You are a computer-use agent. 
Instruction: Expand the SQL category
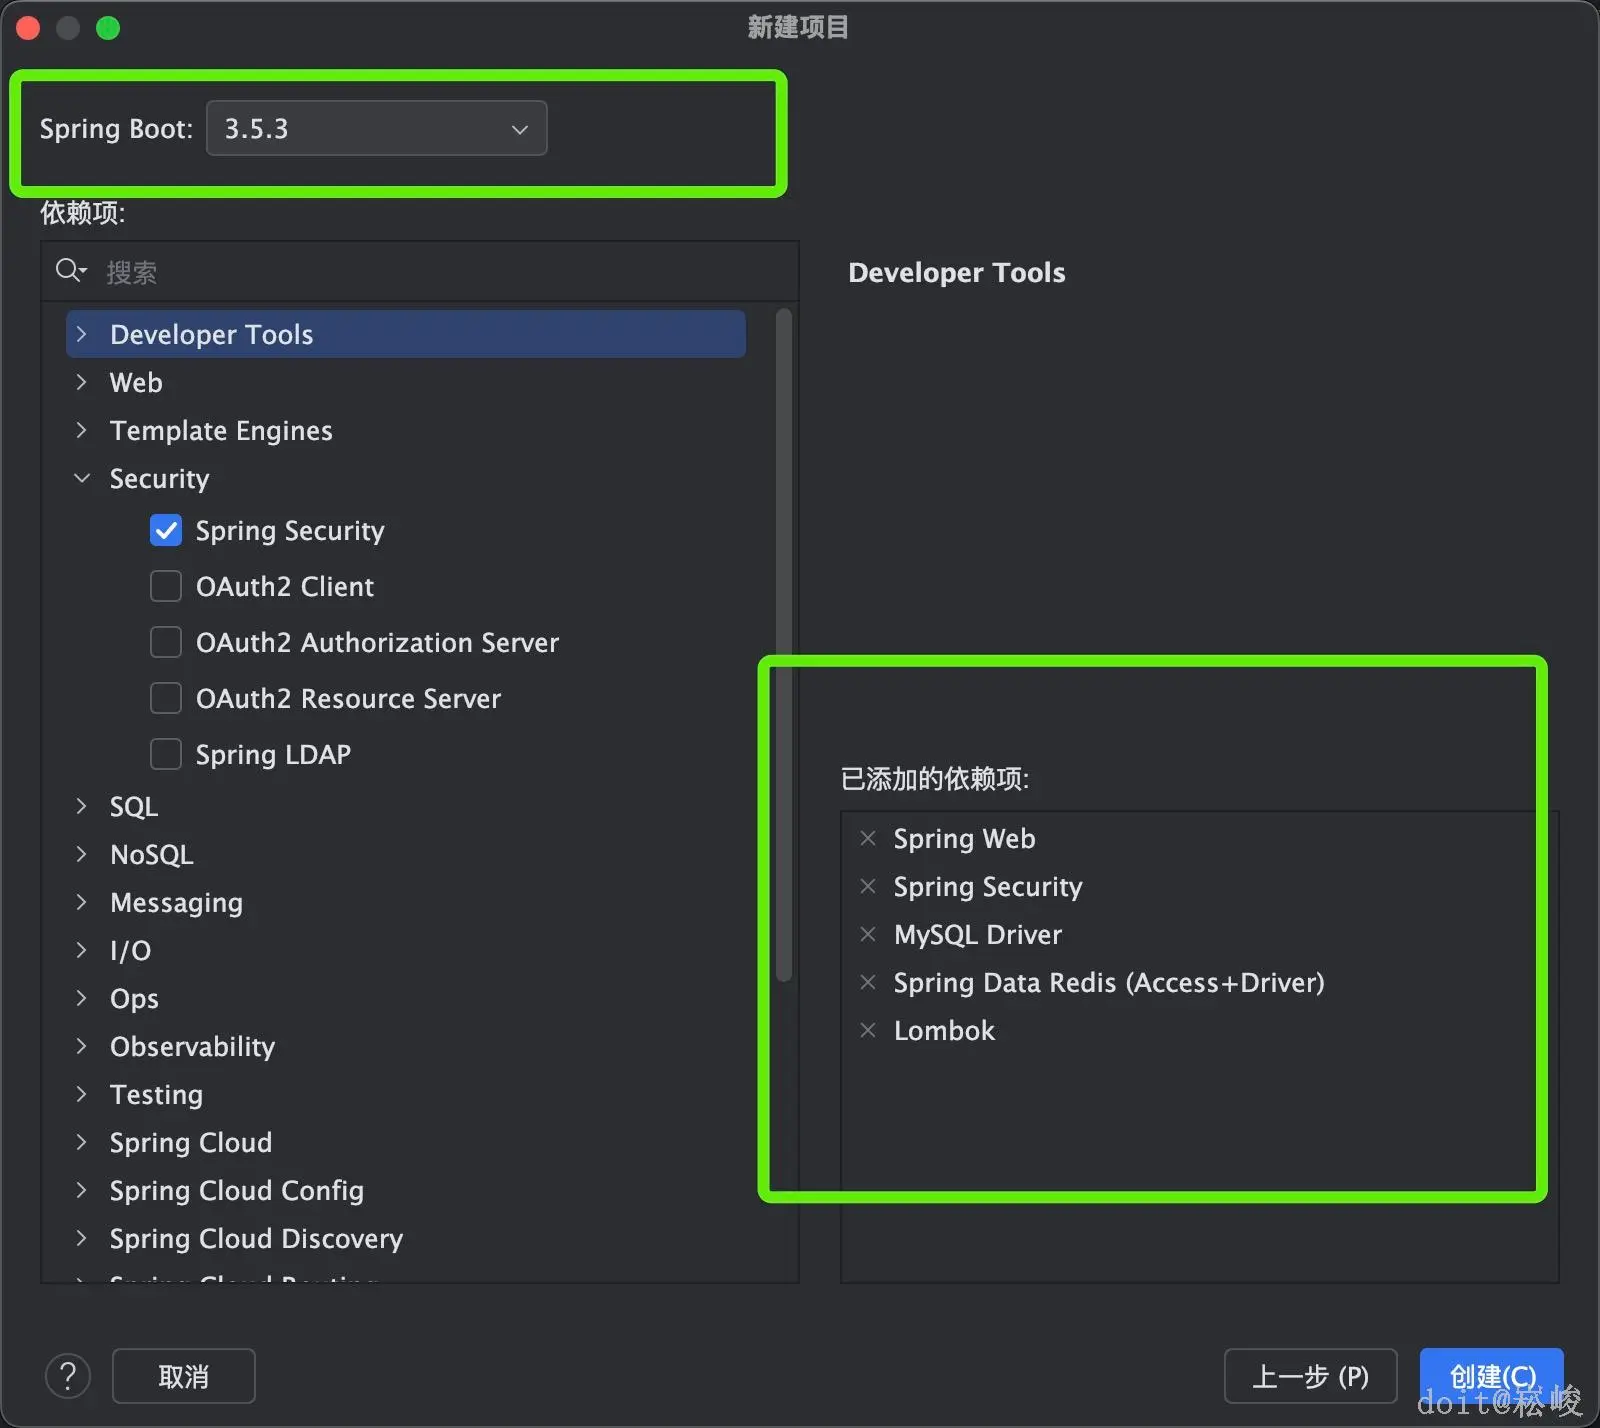coord(82,806)
